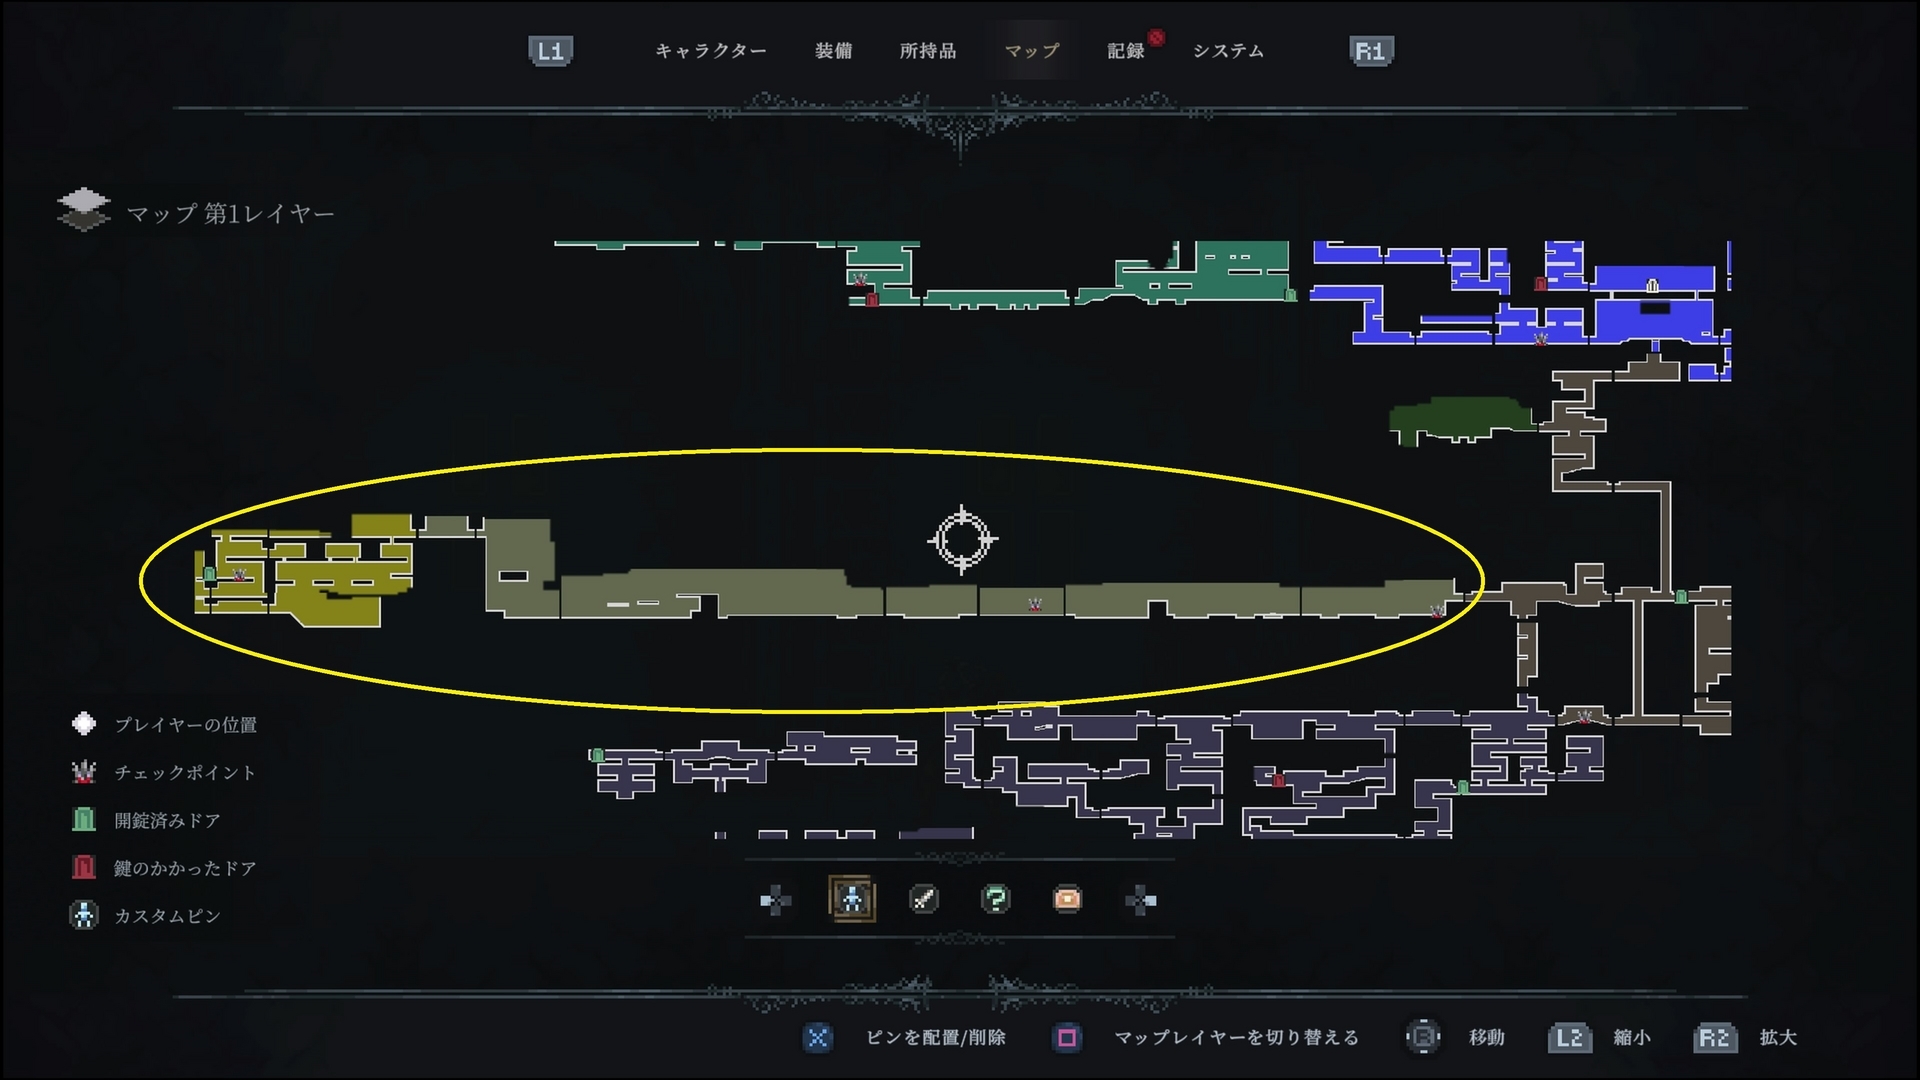The image size is (1920, 1080).
Task: Select the sword custom pin icon
Action: click(924, 900)
